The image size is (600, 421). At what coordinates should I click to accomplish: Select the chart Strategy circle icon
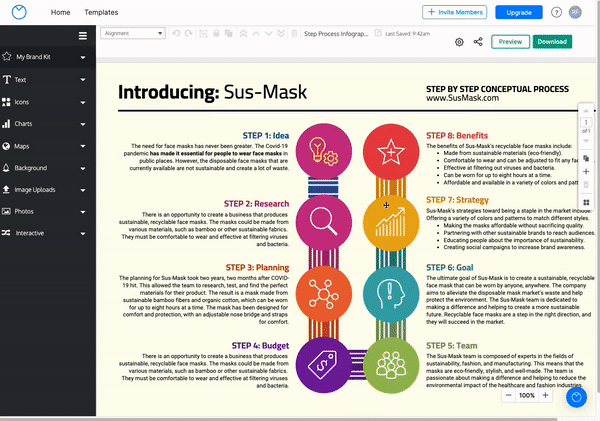click(391, 222)
